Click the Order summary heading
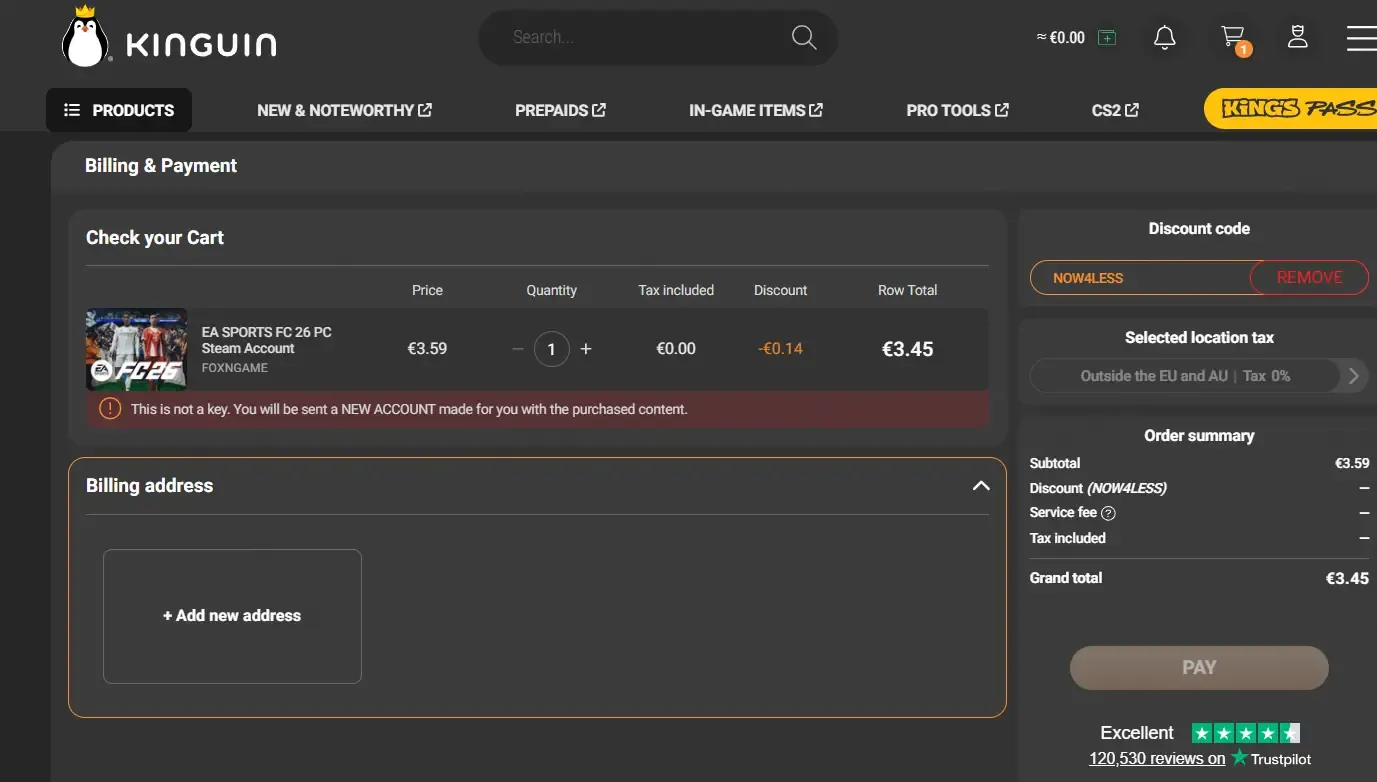Viewport: 1377px width, 782px height. click(x=1199, y=436)
